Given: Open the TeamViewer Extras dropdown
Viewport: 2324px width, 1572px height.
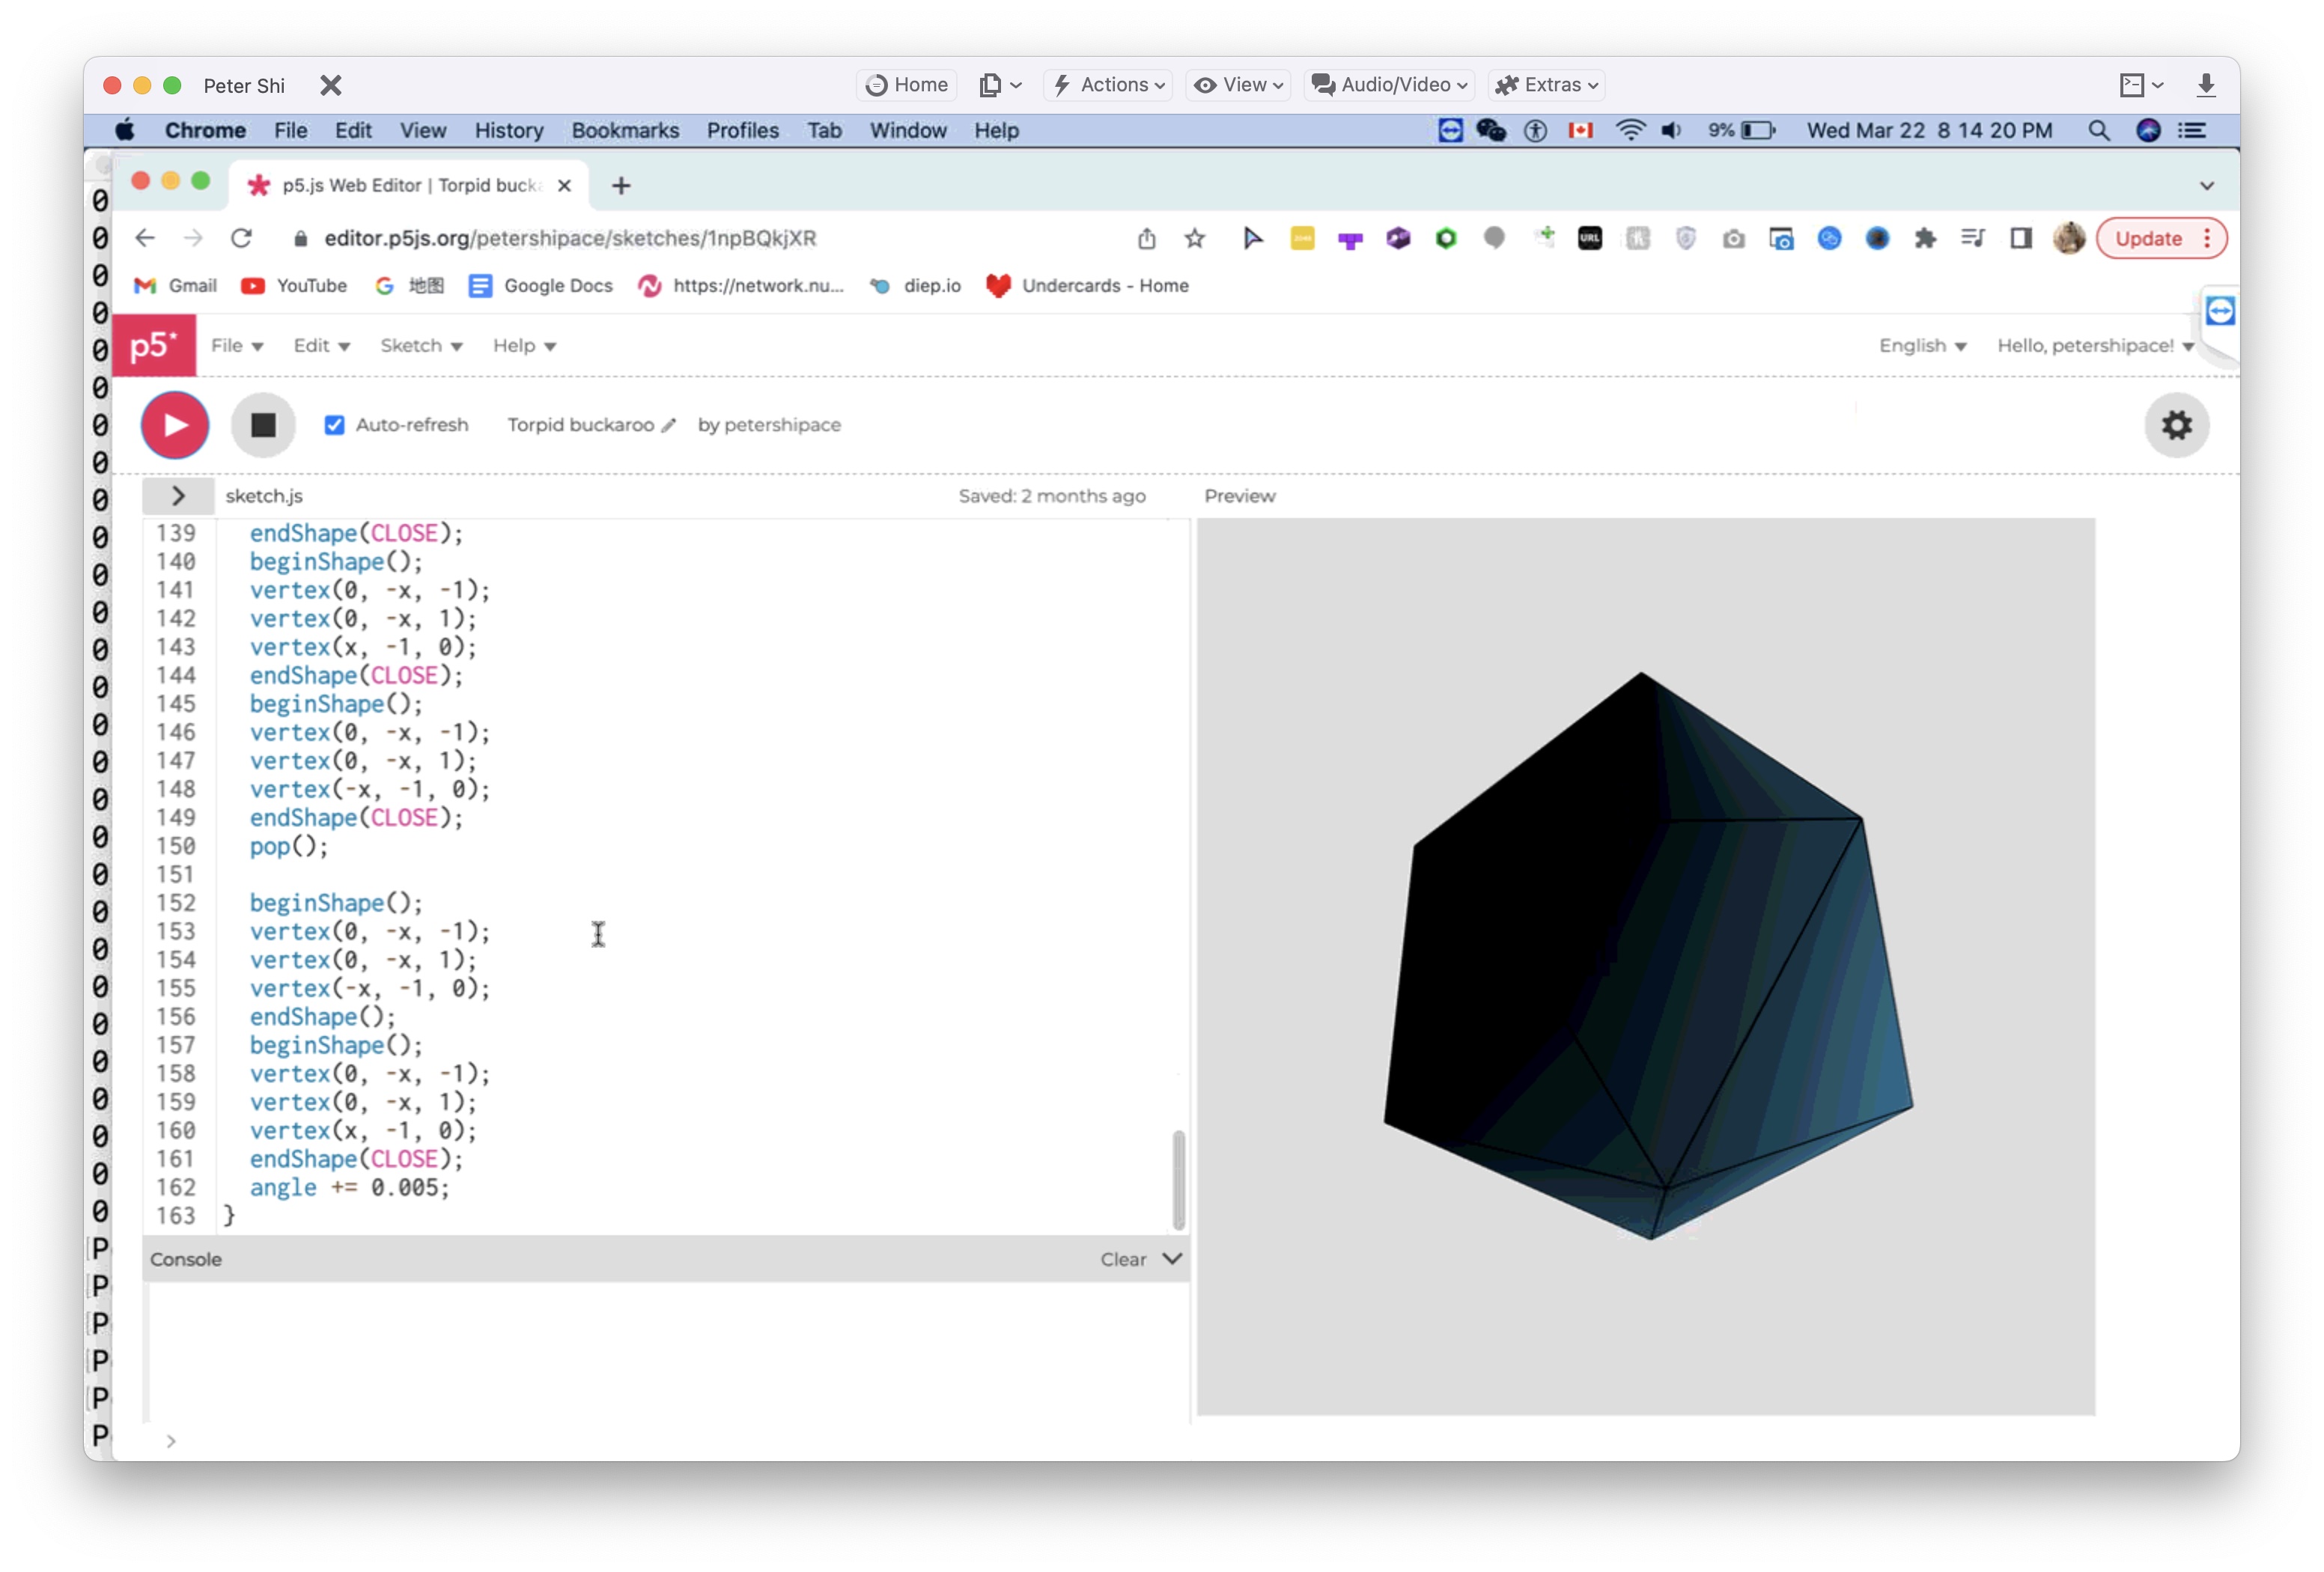Looking at the screenshot, I should 1547,85.
